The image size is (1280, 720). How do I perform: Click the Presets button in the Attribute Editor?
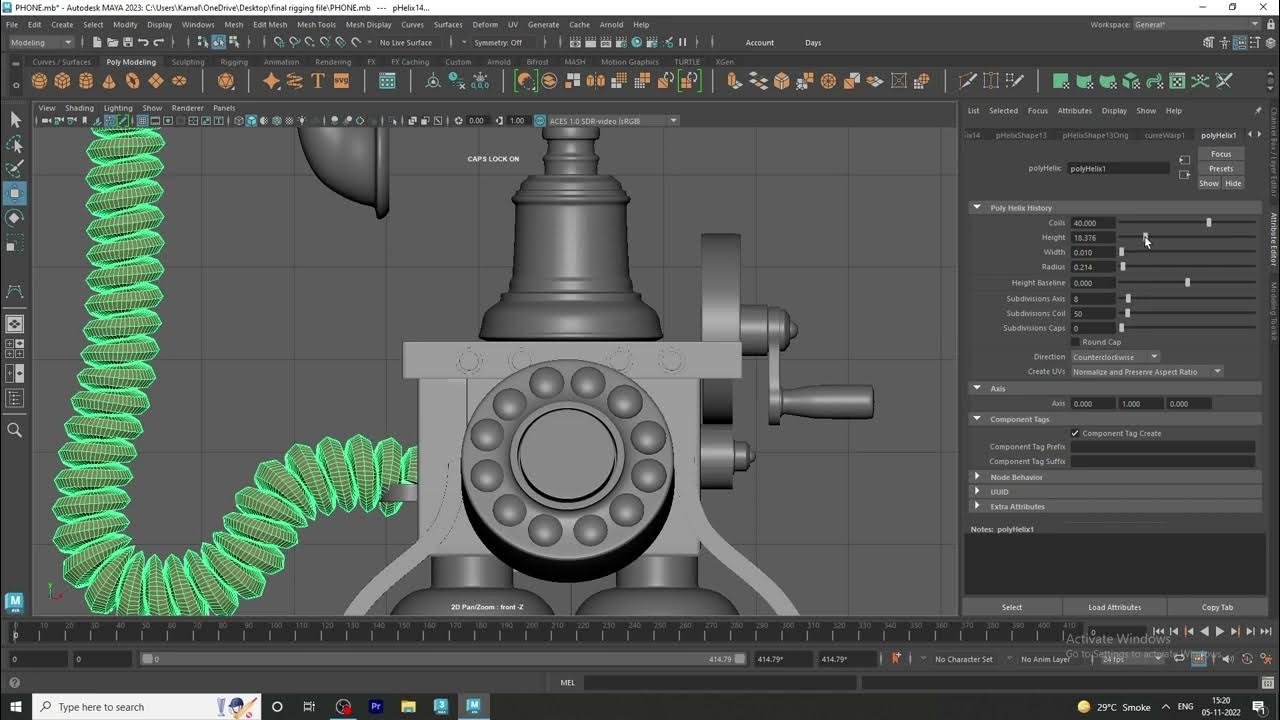pyautogui.click(x=1220, y=168)
